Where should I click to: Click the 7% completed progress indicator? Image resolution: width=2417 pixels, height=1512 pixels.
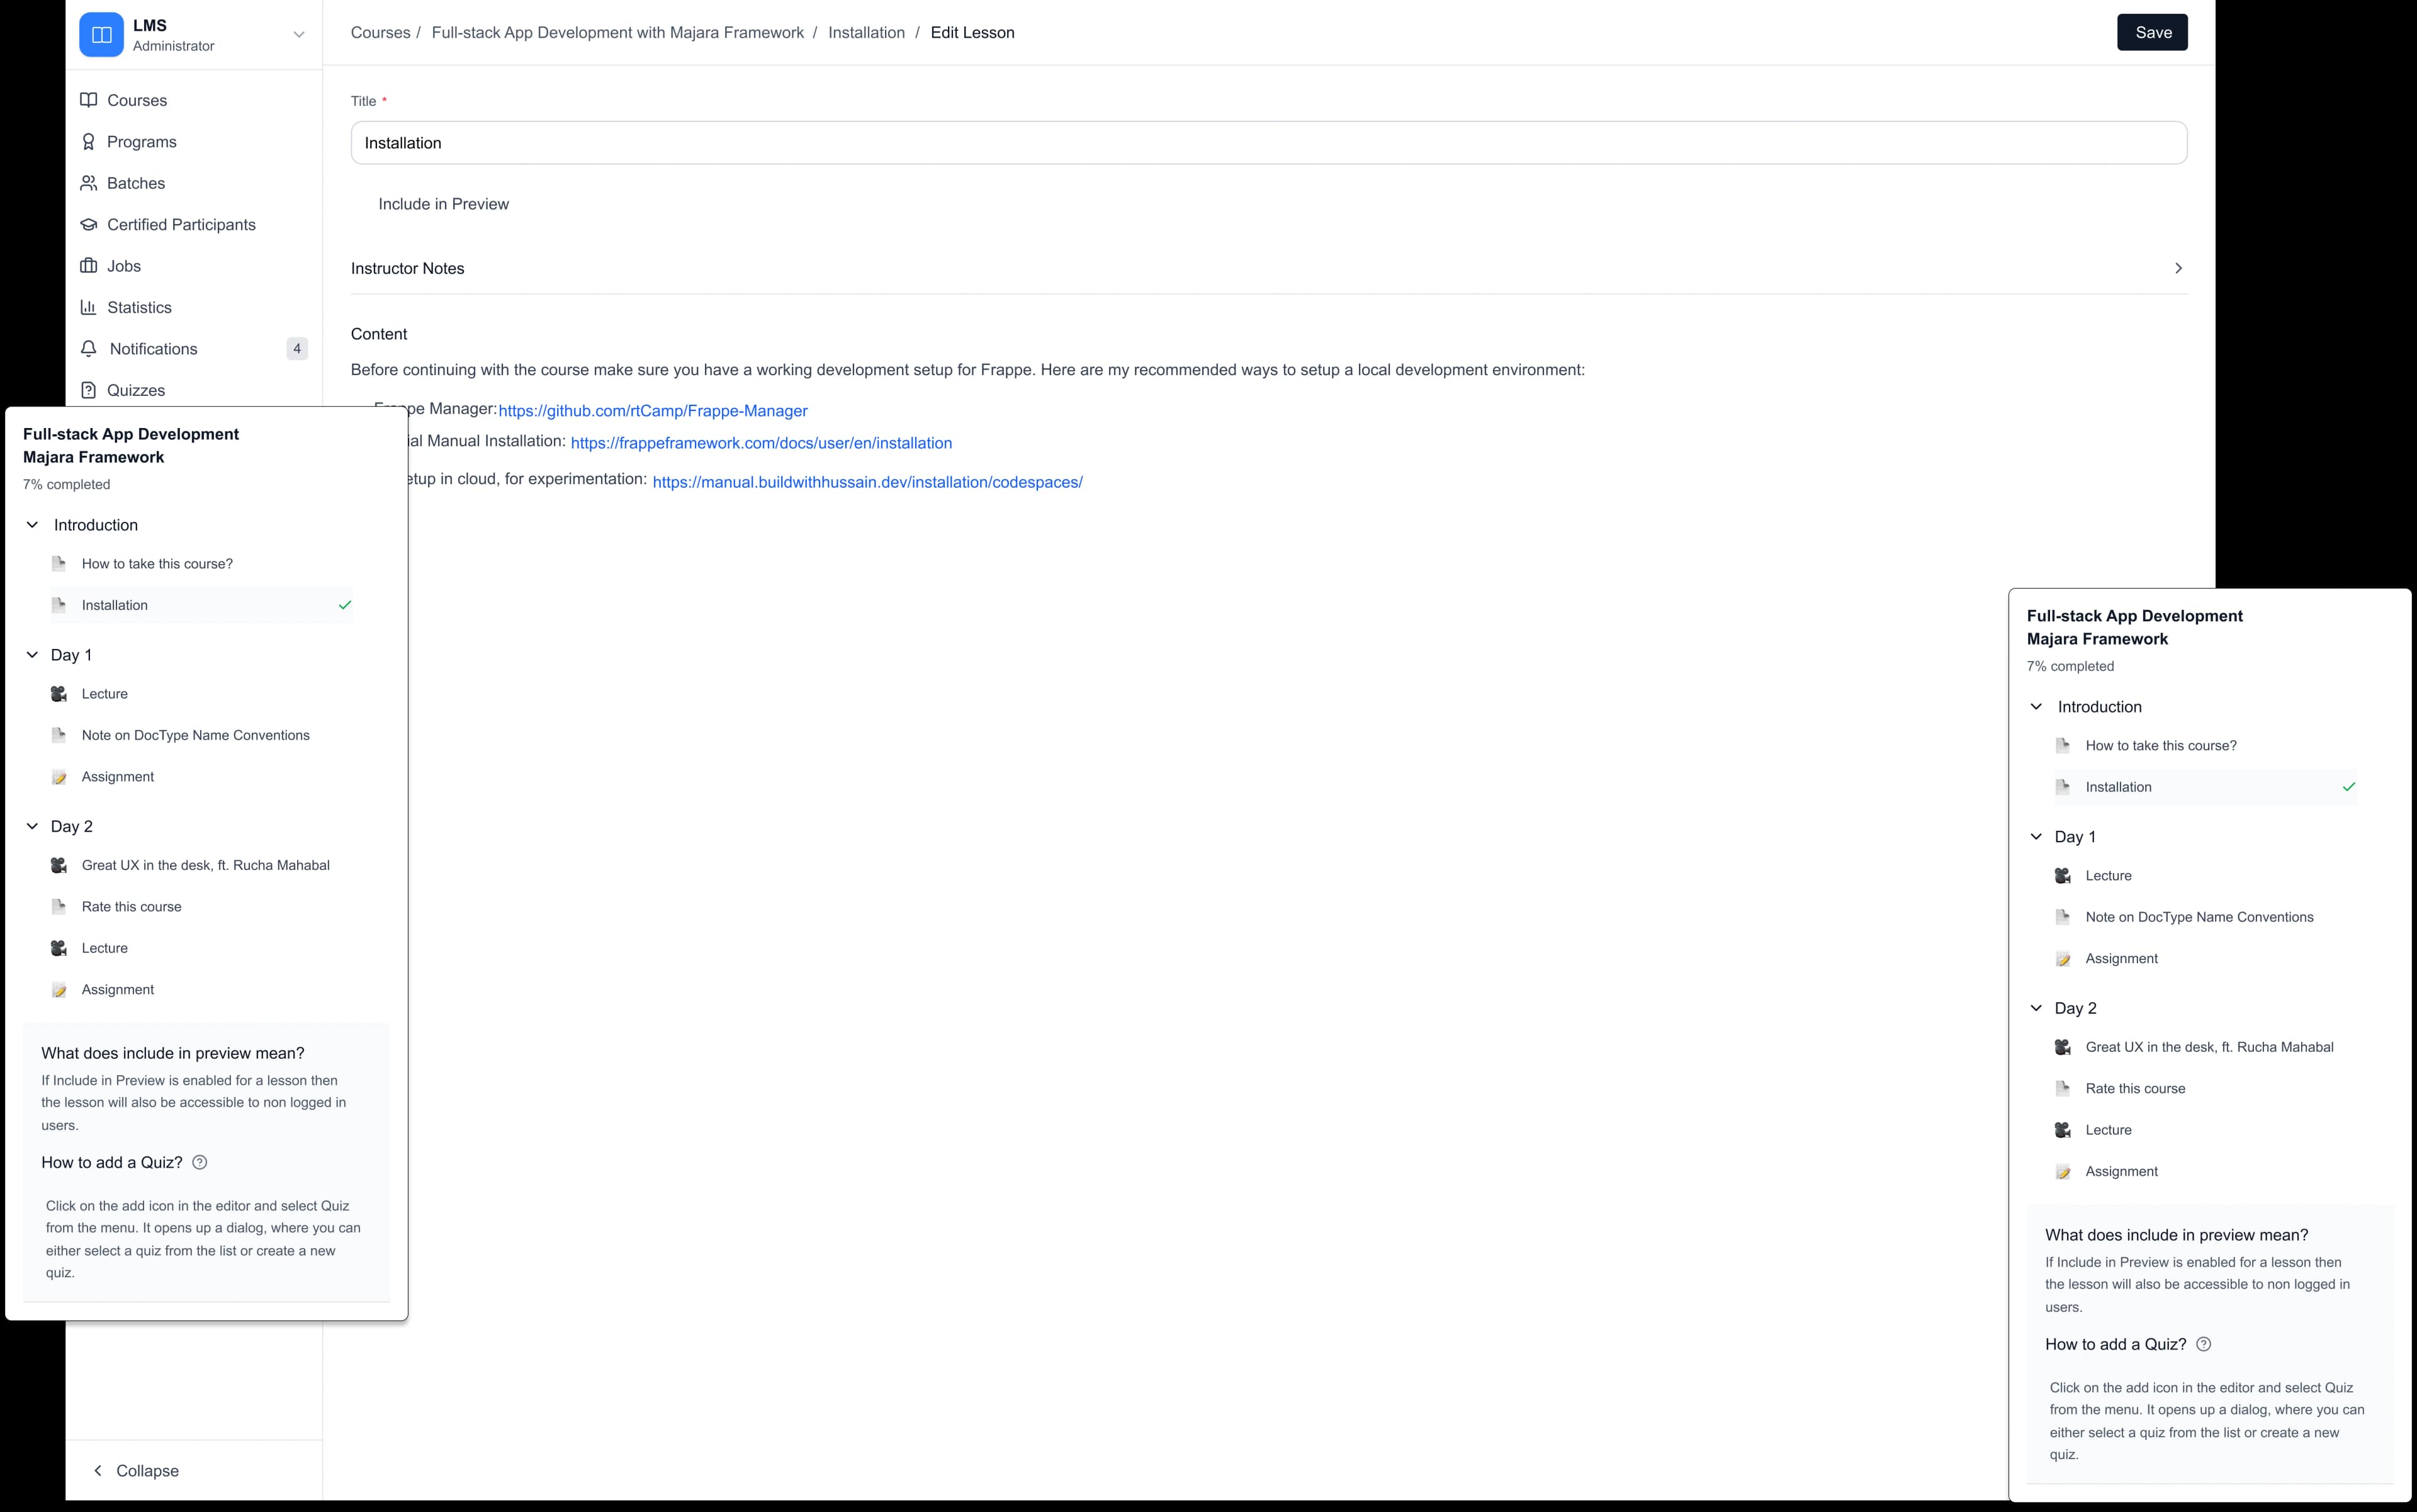coord(66,483)
